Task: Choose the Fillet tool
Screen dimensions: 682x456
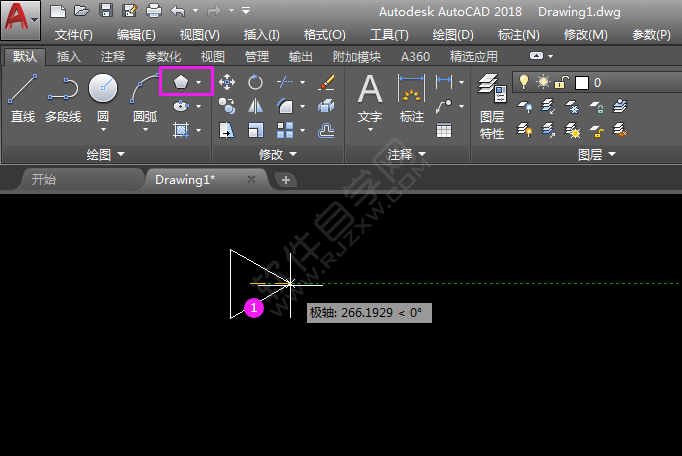Action: pyautogui.click(x=285, y=106)
